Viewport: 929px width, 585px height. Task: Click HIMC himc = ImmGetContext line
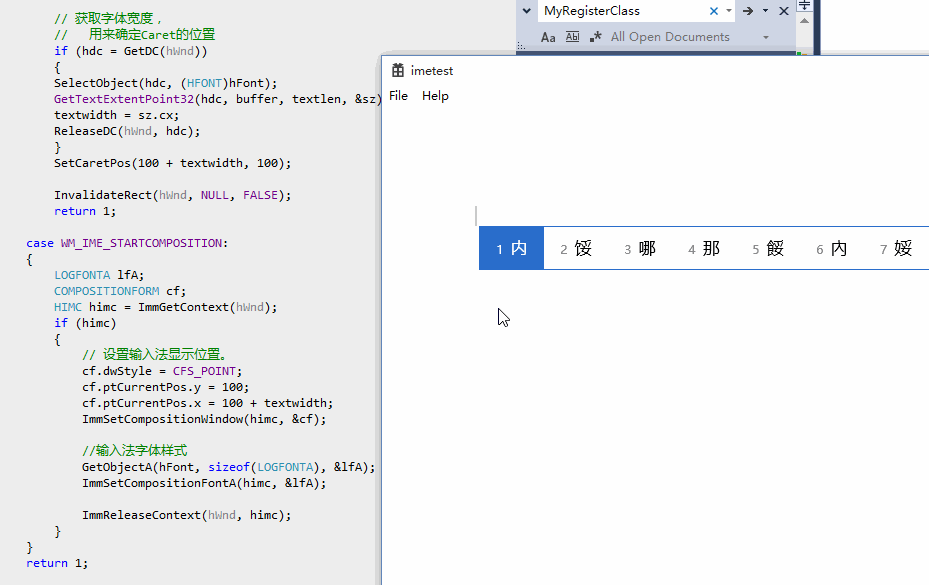pyautogui.click(x=165, y=307)
